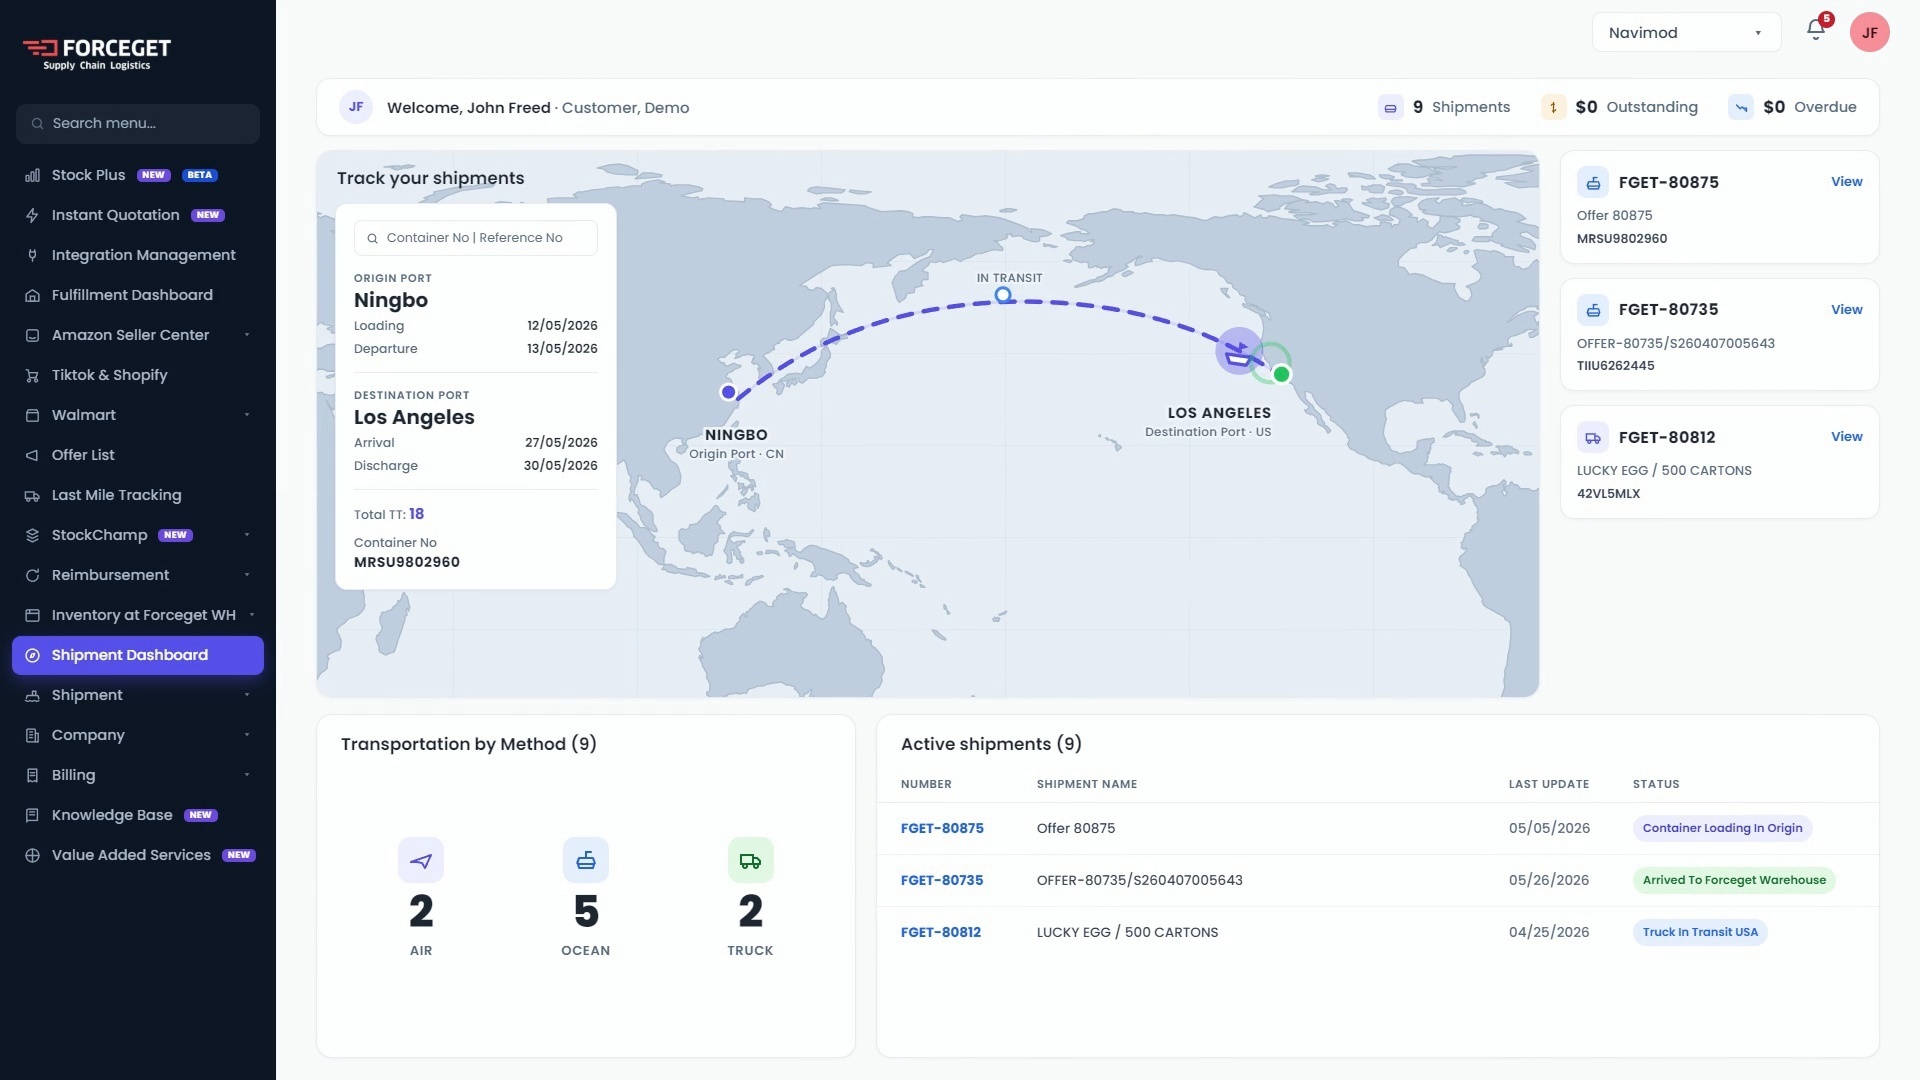Click the ocean icon on FGET-80875 card
This screenshot has width=1920, height=1080.
(1593, 182)
